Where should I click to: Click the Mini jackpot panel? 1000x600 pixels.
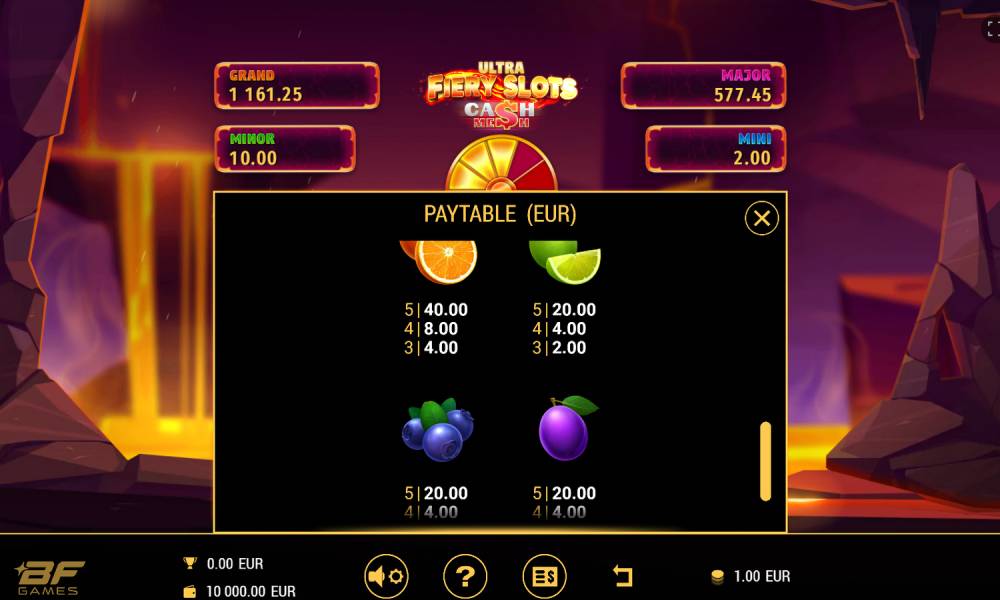point(716,149)
